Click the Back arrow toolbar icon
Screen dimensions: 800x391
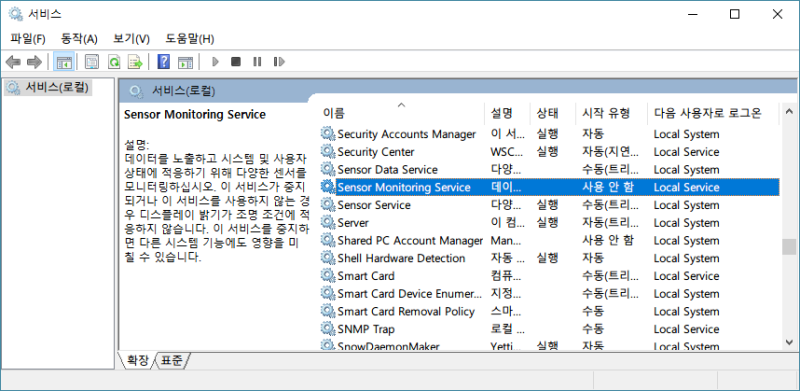point(13,62)
